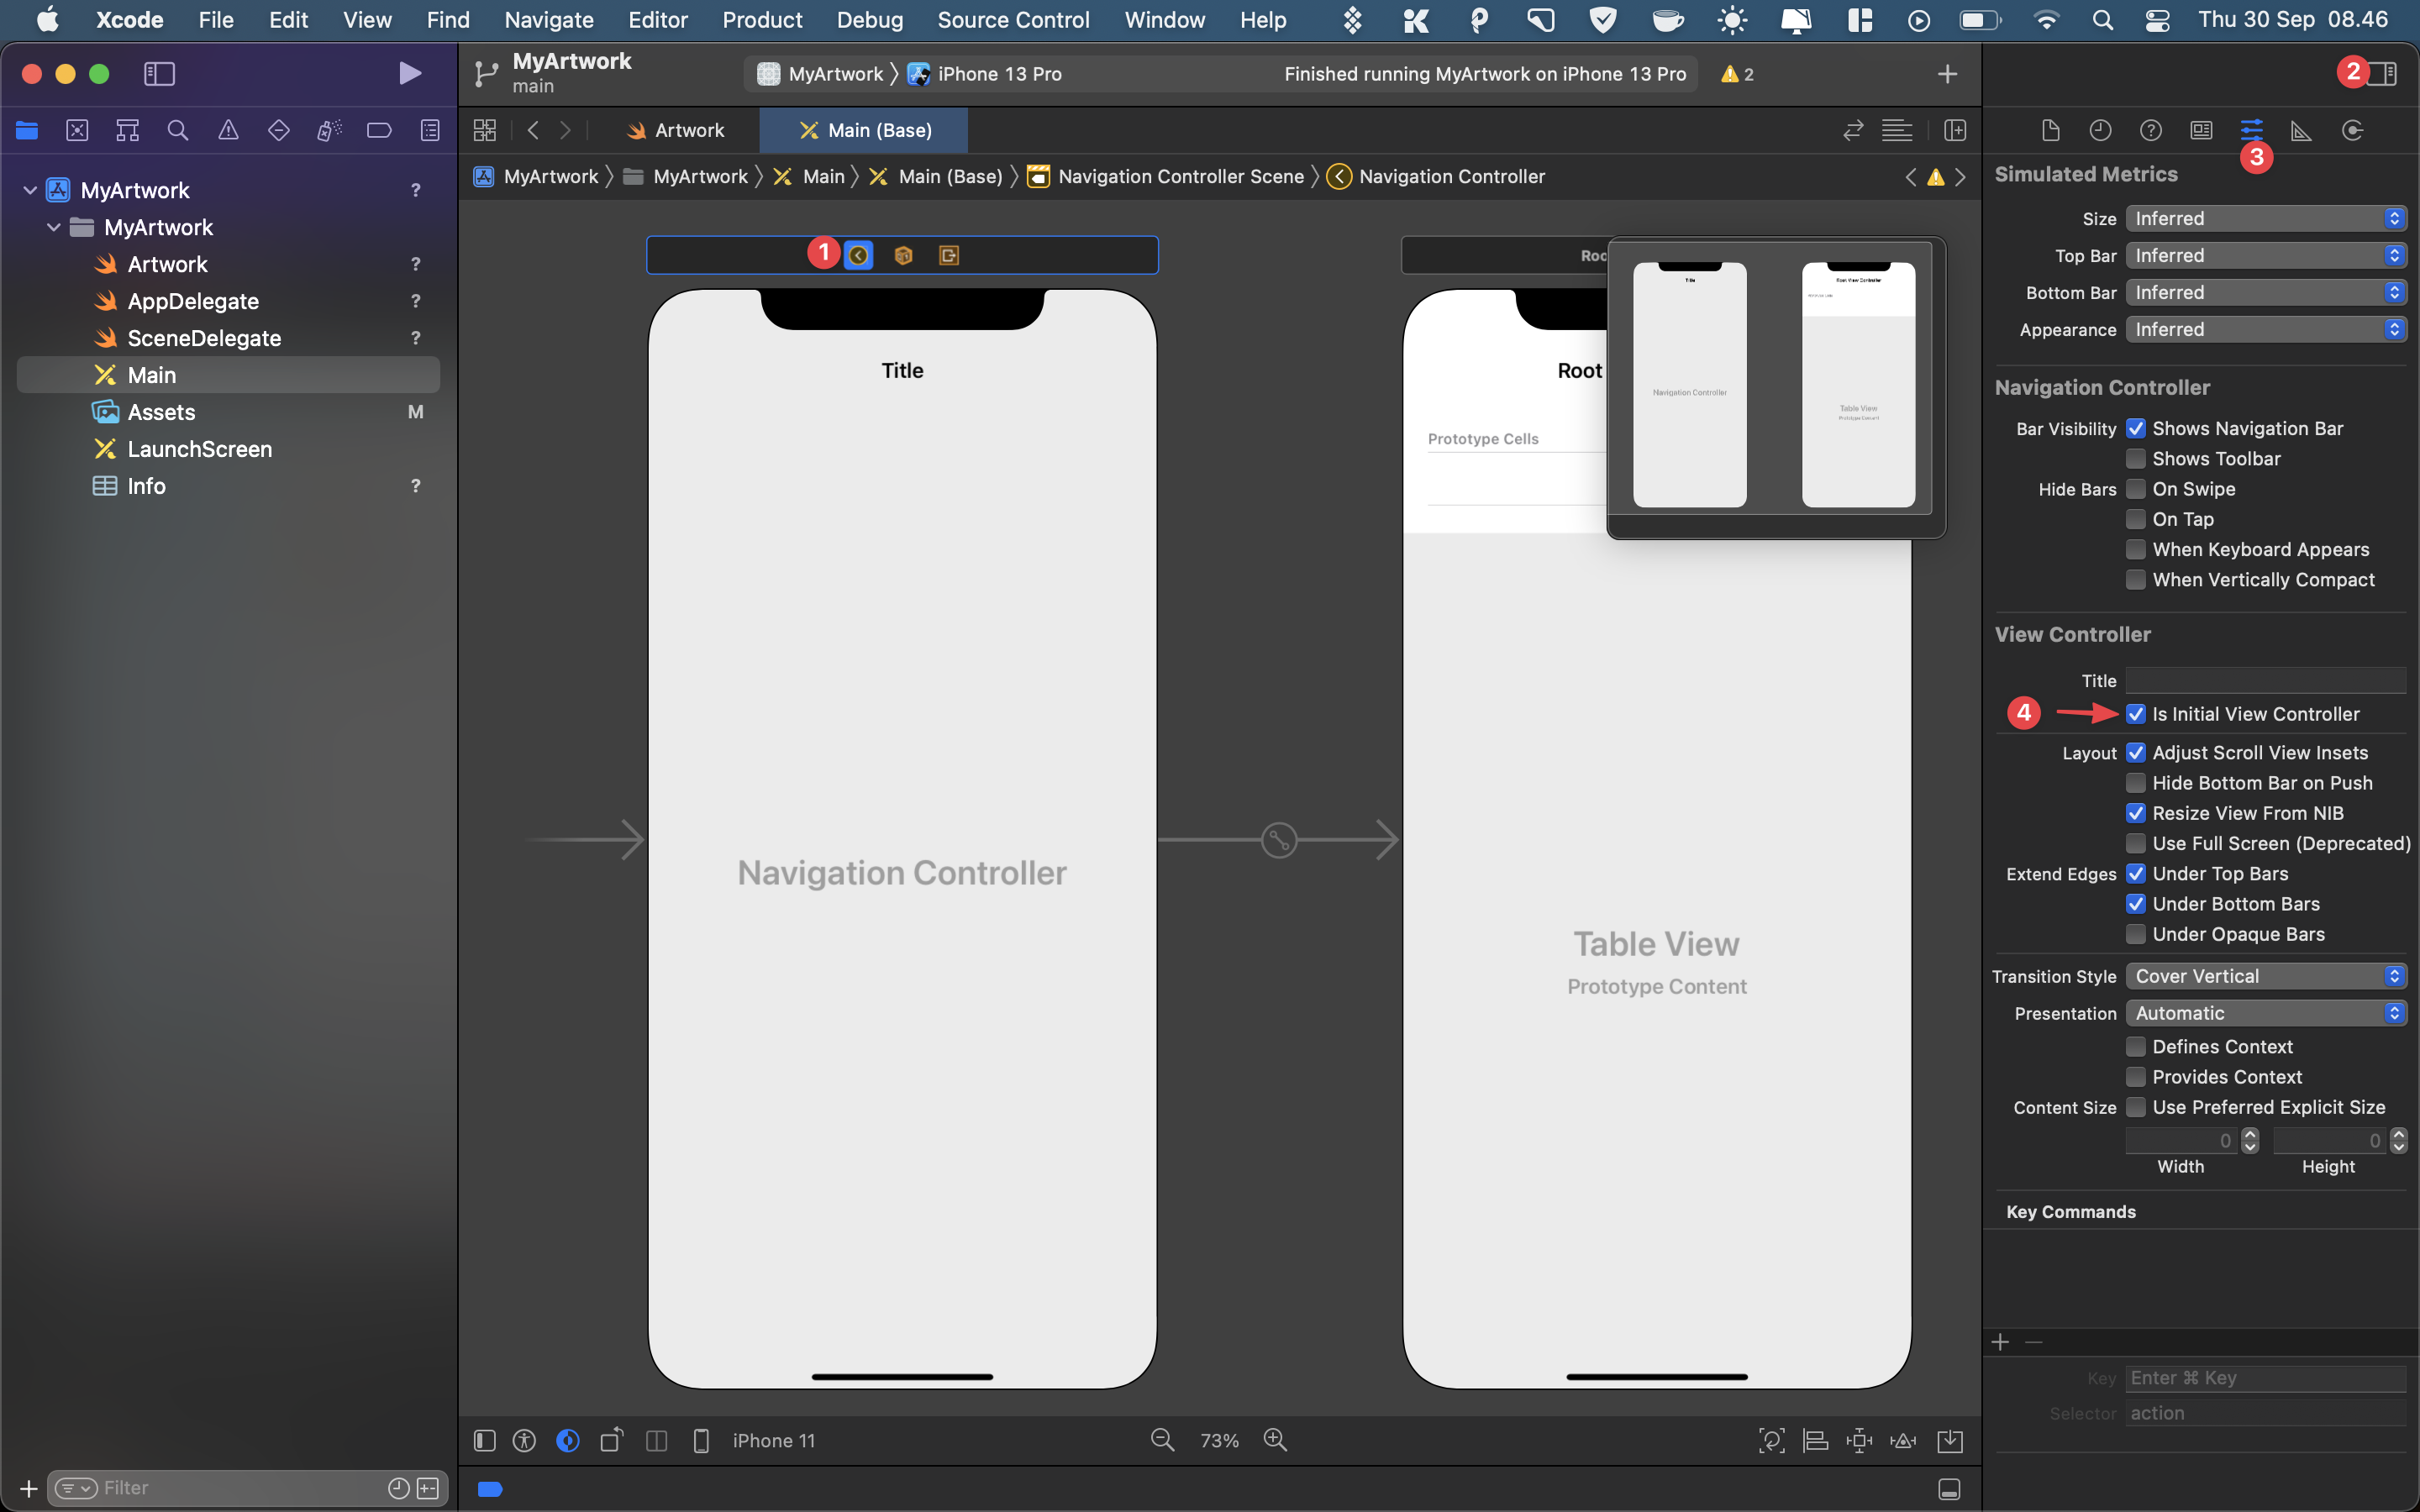Open the Presentation dropdown
This screenshot has width=2420, height=1512.
coord(2265,1014)
